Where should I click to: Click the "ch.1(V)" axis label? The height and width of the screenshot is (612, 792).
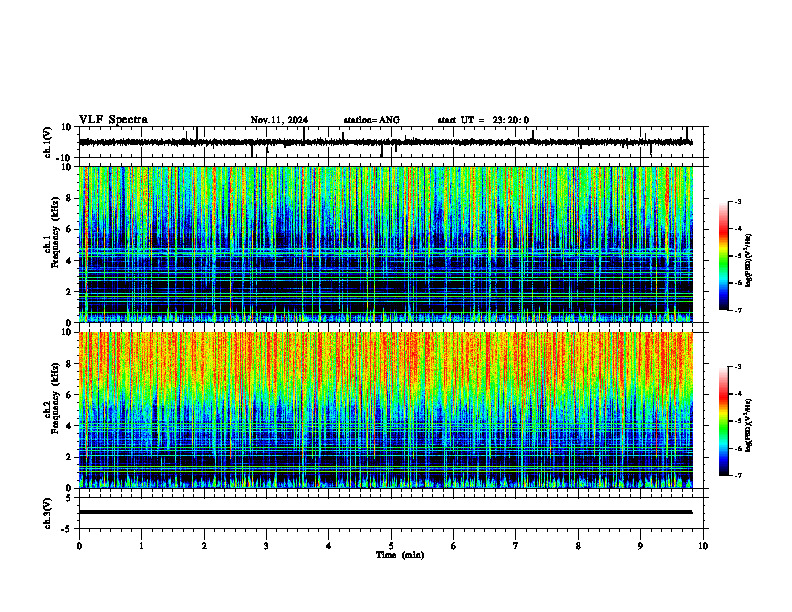[48, 142]
